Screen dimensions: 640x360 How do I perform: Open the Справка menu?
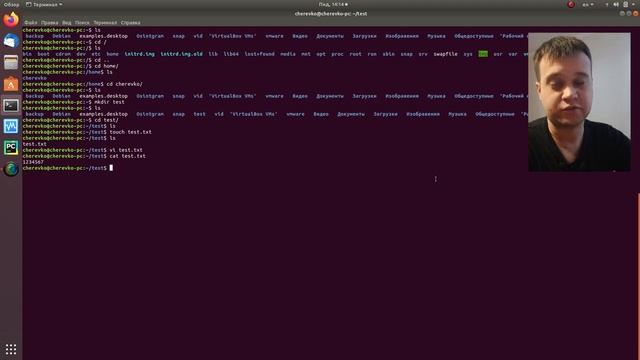pyautogui.click(x=131, y=23)
